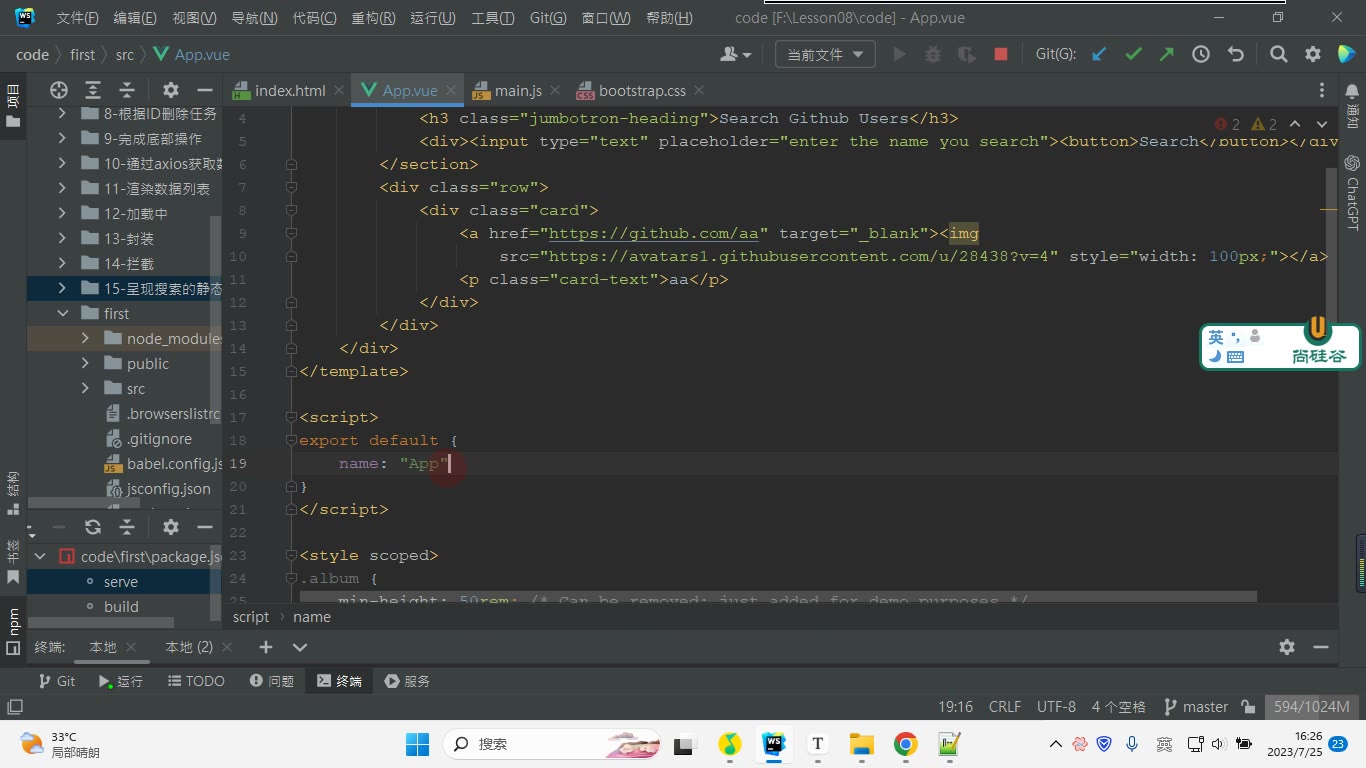Show Git history clock icon
The image size is (1366, 768).
[1201, 55]
